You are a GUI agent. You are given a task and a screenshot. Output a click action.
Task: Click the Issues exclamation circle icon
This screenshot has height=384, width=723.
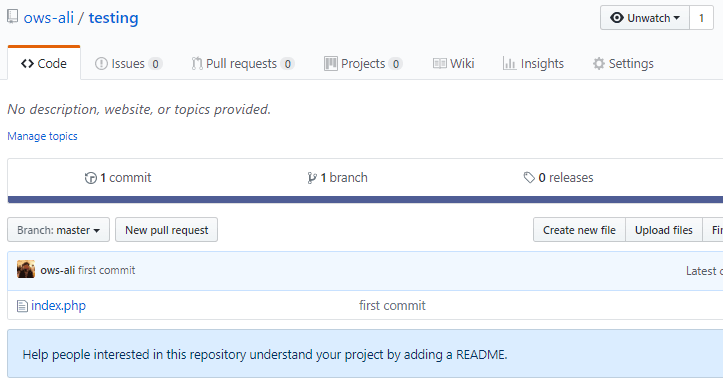[x=101, y=64]
